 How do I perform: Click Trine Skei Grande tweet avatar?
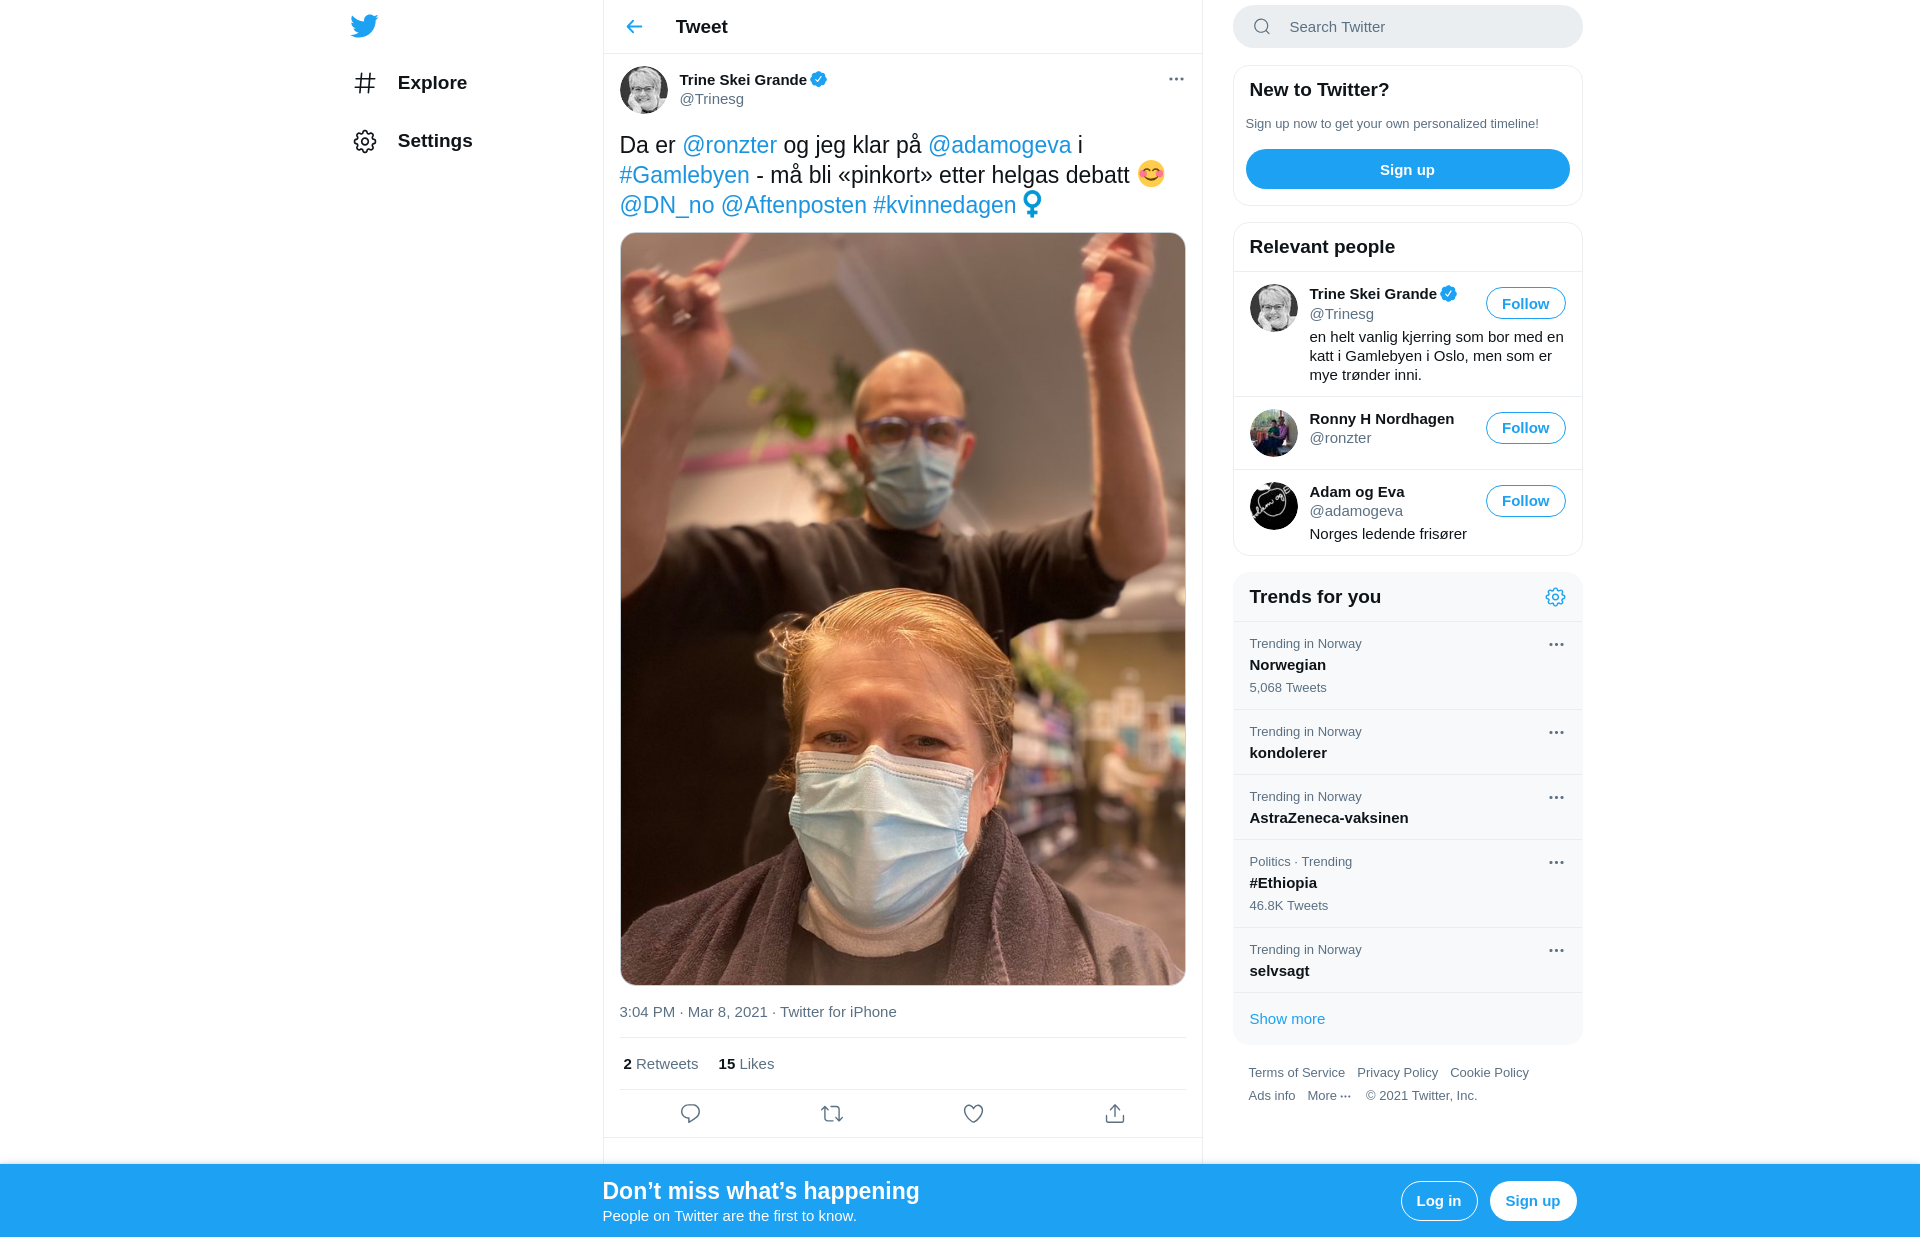tap(644, 90)
